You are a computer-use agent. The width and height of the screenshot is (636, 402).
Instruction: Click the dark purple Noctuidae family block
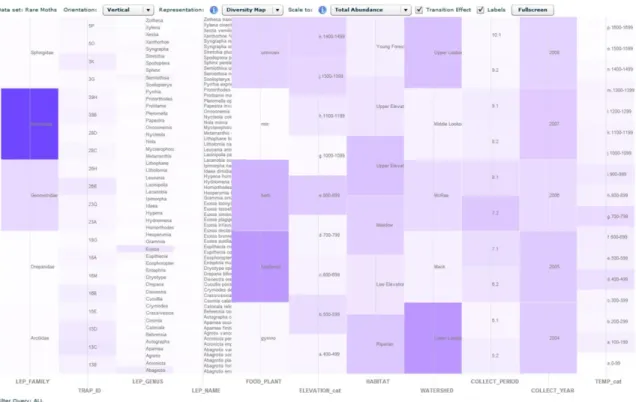[30, 124]
